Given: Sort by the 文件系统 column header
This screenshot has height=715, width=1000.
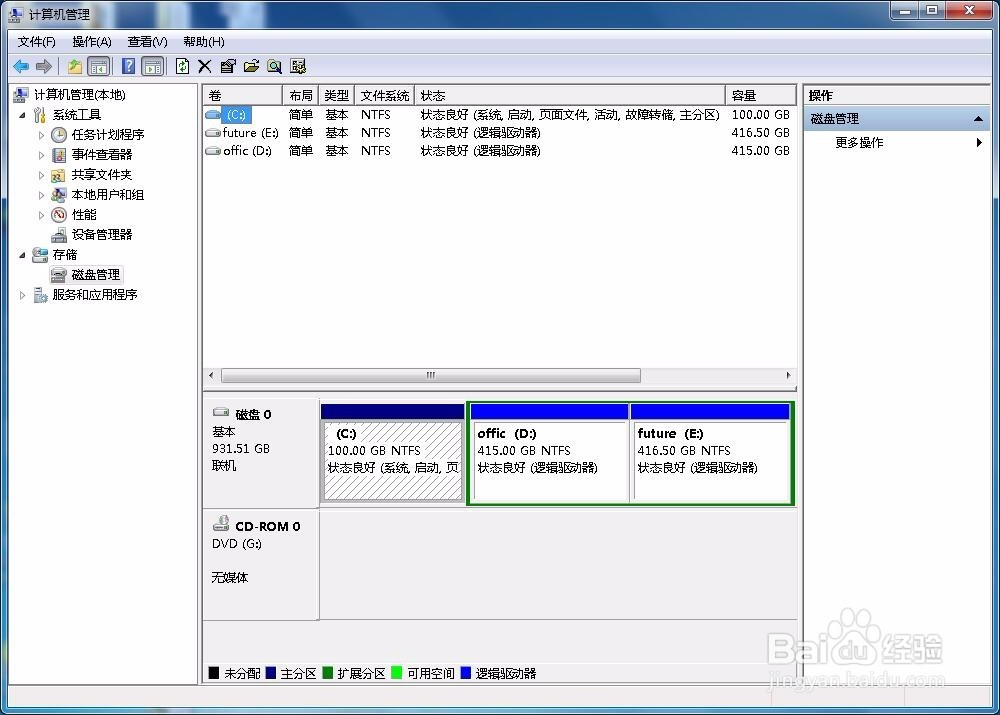Looking at the screenshot, I should pos(385,96).
